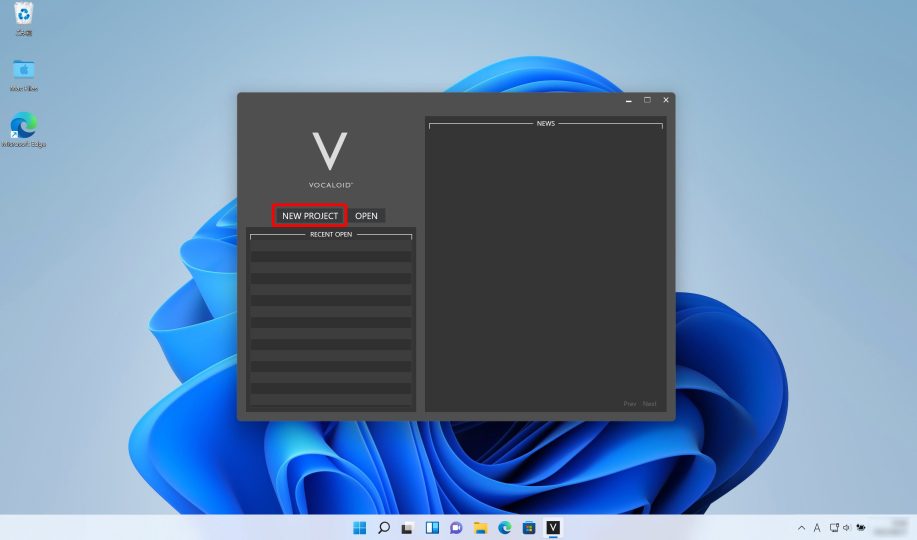Viewport: 917px width, 540px height.
Task: Open Microsoft Store from taskbar
Action: click(x=529, y=528)
